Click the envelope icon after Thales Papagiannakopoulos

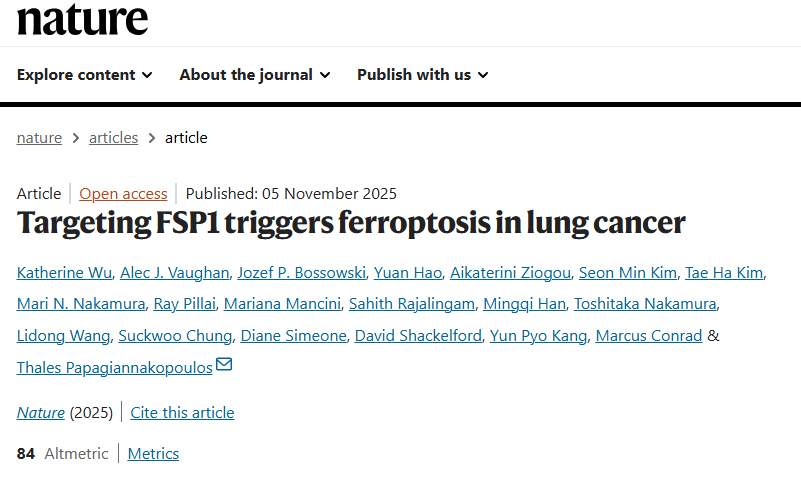coord(224,365)
